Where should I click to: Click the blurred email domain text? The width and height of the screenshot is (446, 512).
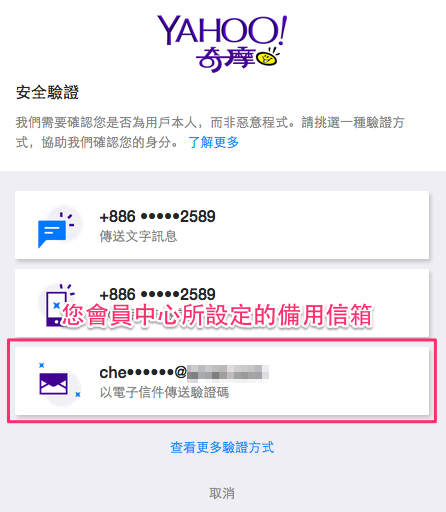click(228, 372)
